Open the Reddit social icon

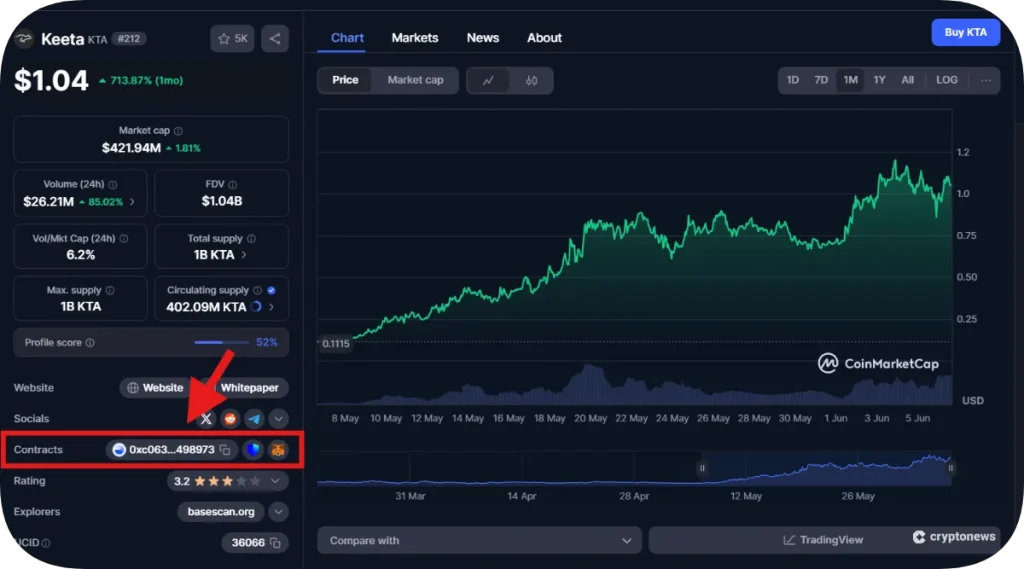(230, 419)
